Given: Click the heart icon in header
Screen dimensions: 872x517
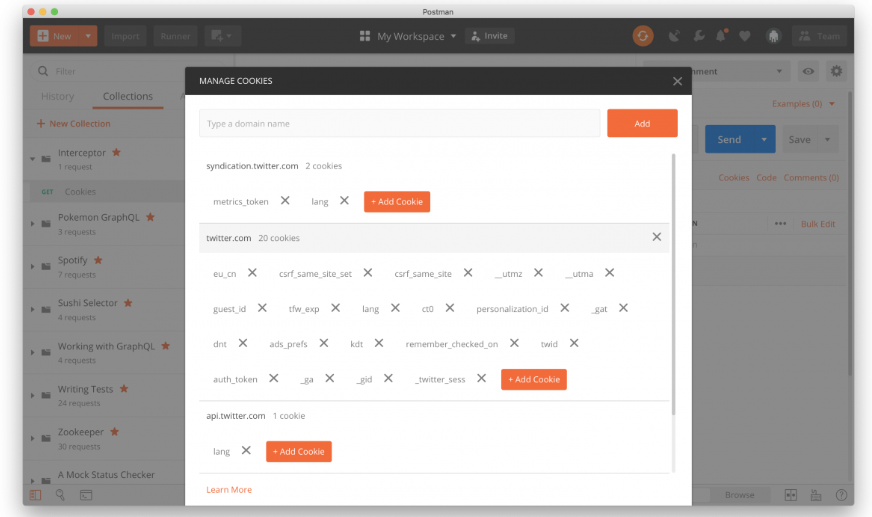Looking at the screenshot, I should [745, 36].
